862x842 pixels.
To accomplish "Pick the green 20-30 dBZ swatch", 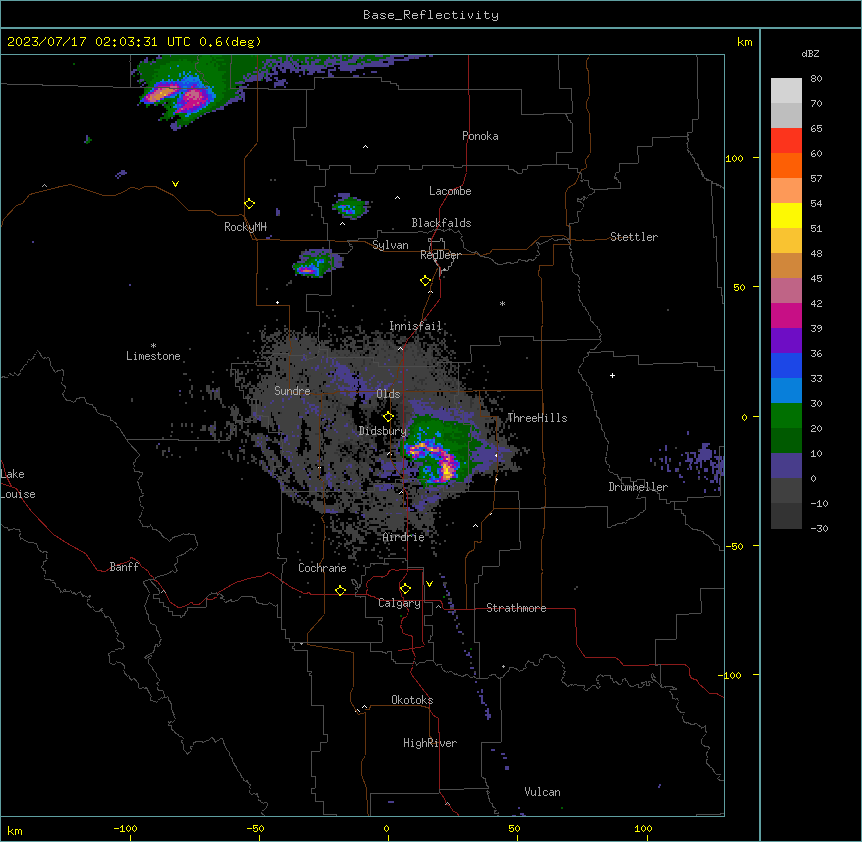I will [786, 416].
